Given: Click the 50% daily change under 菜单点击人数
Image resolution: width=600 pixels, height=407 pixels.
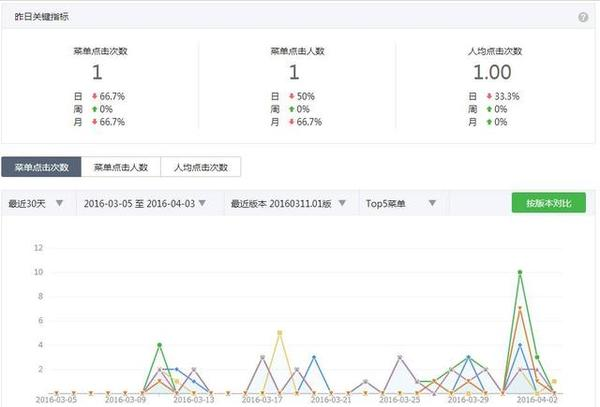Looking at the screenshot, I should point(306,96).
